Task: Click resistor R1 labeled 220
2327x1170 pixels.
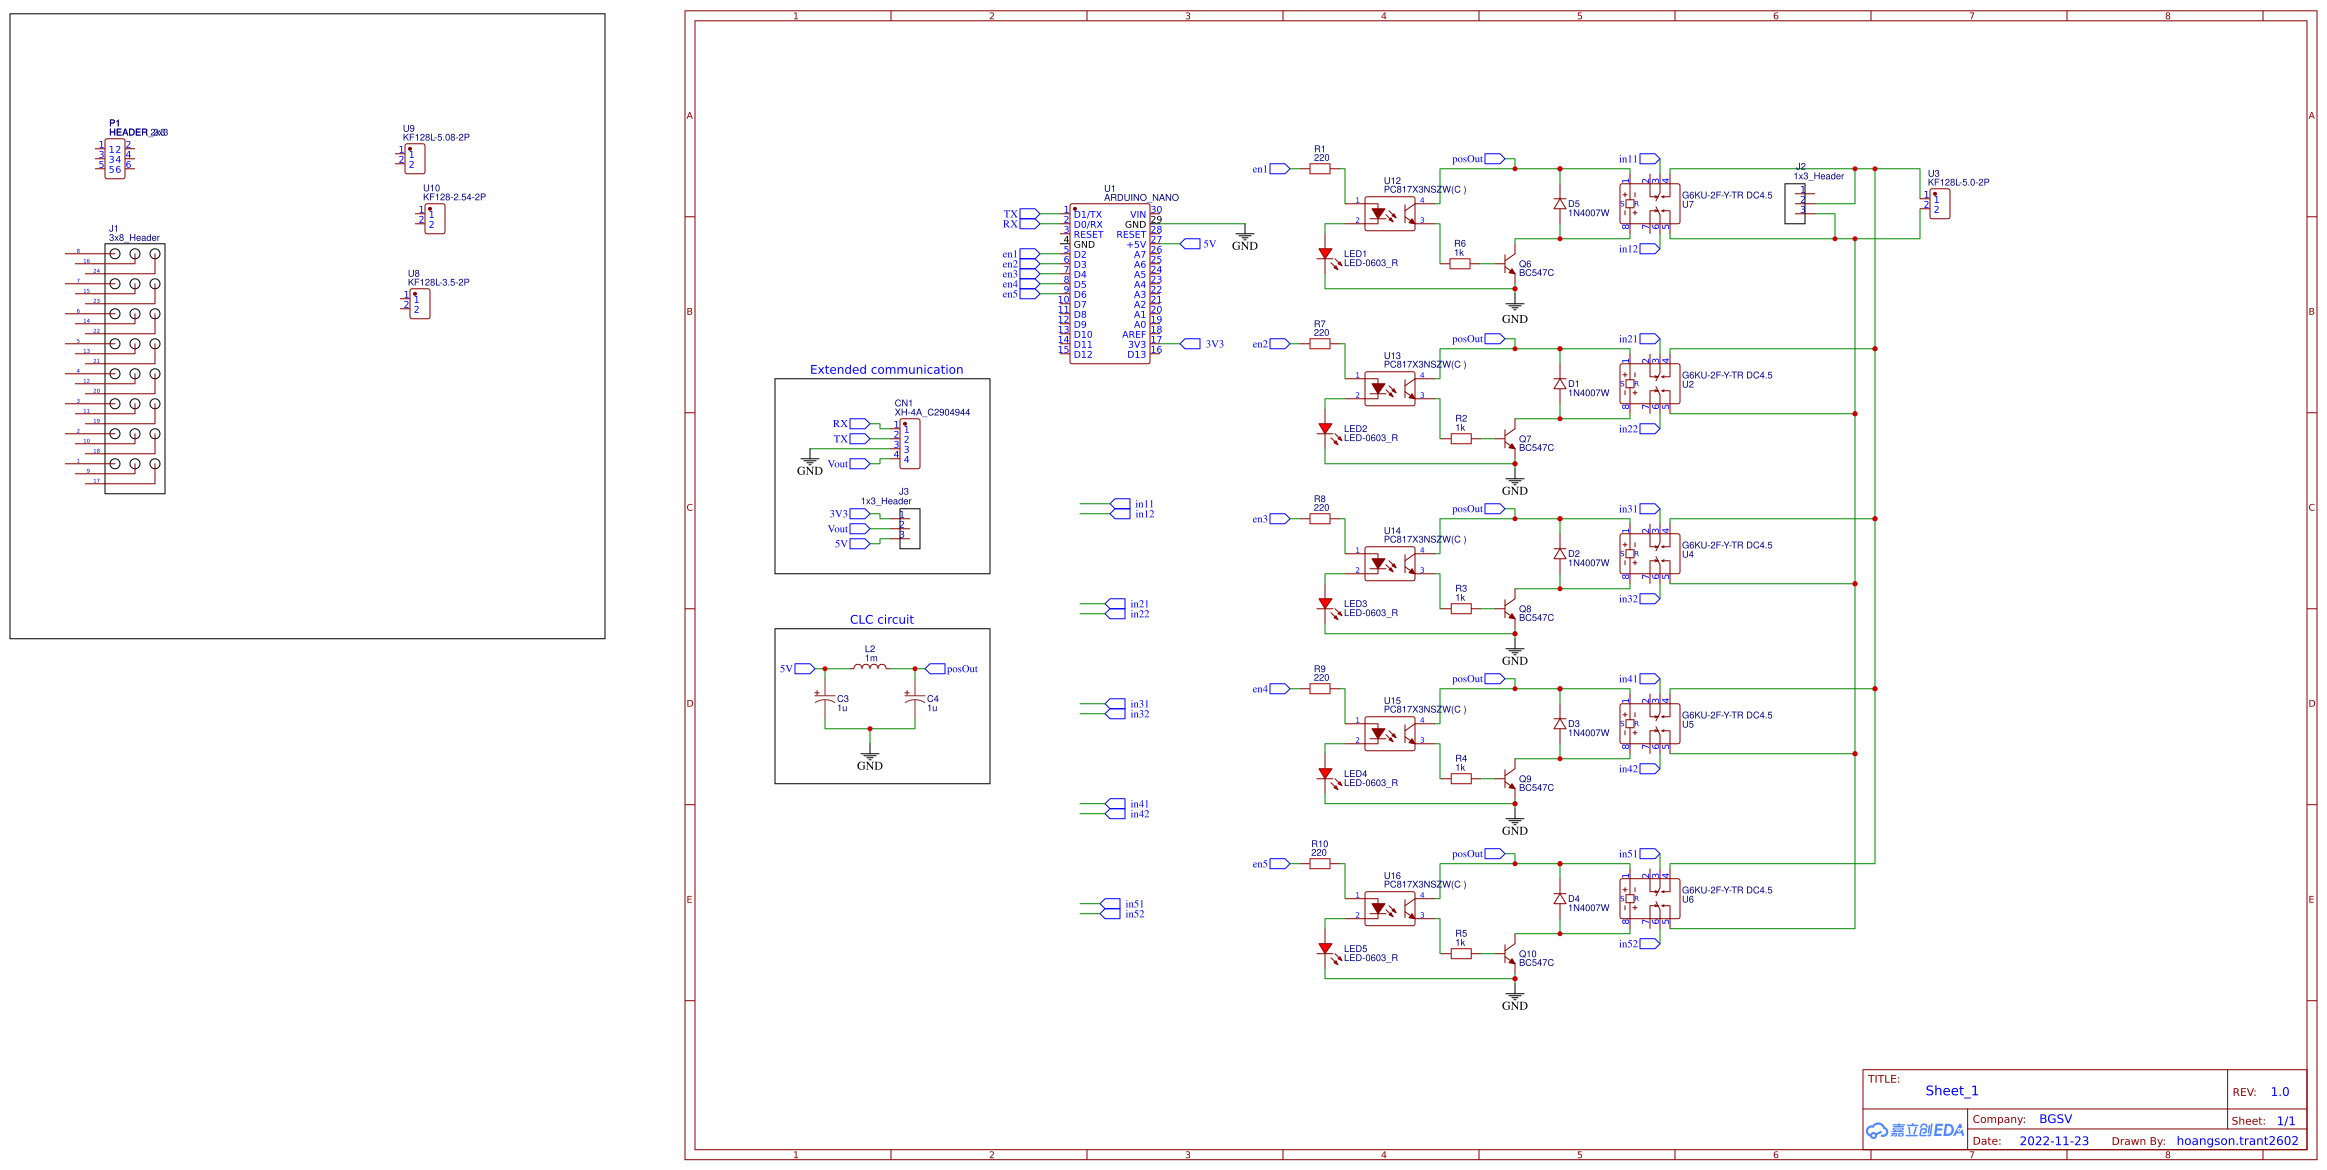Action: [x=1319, y=167]
